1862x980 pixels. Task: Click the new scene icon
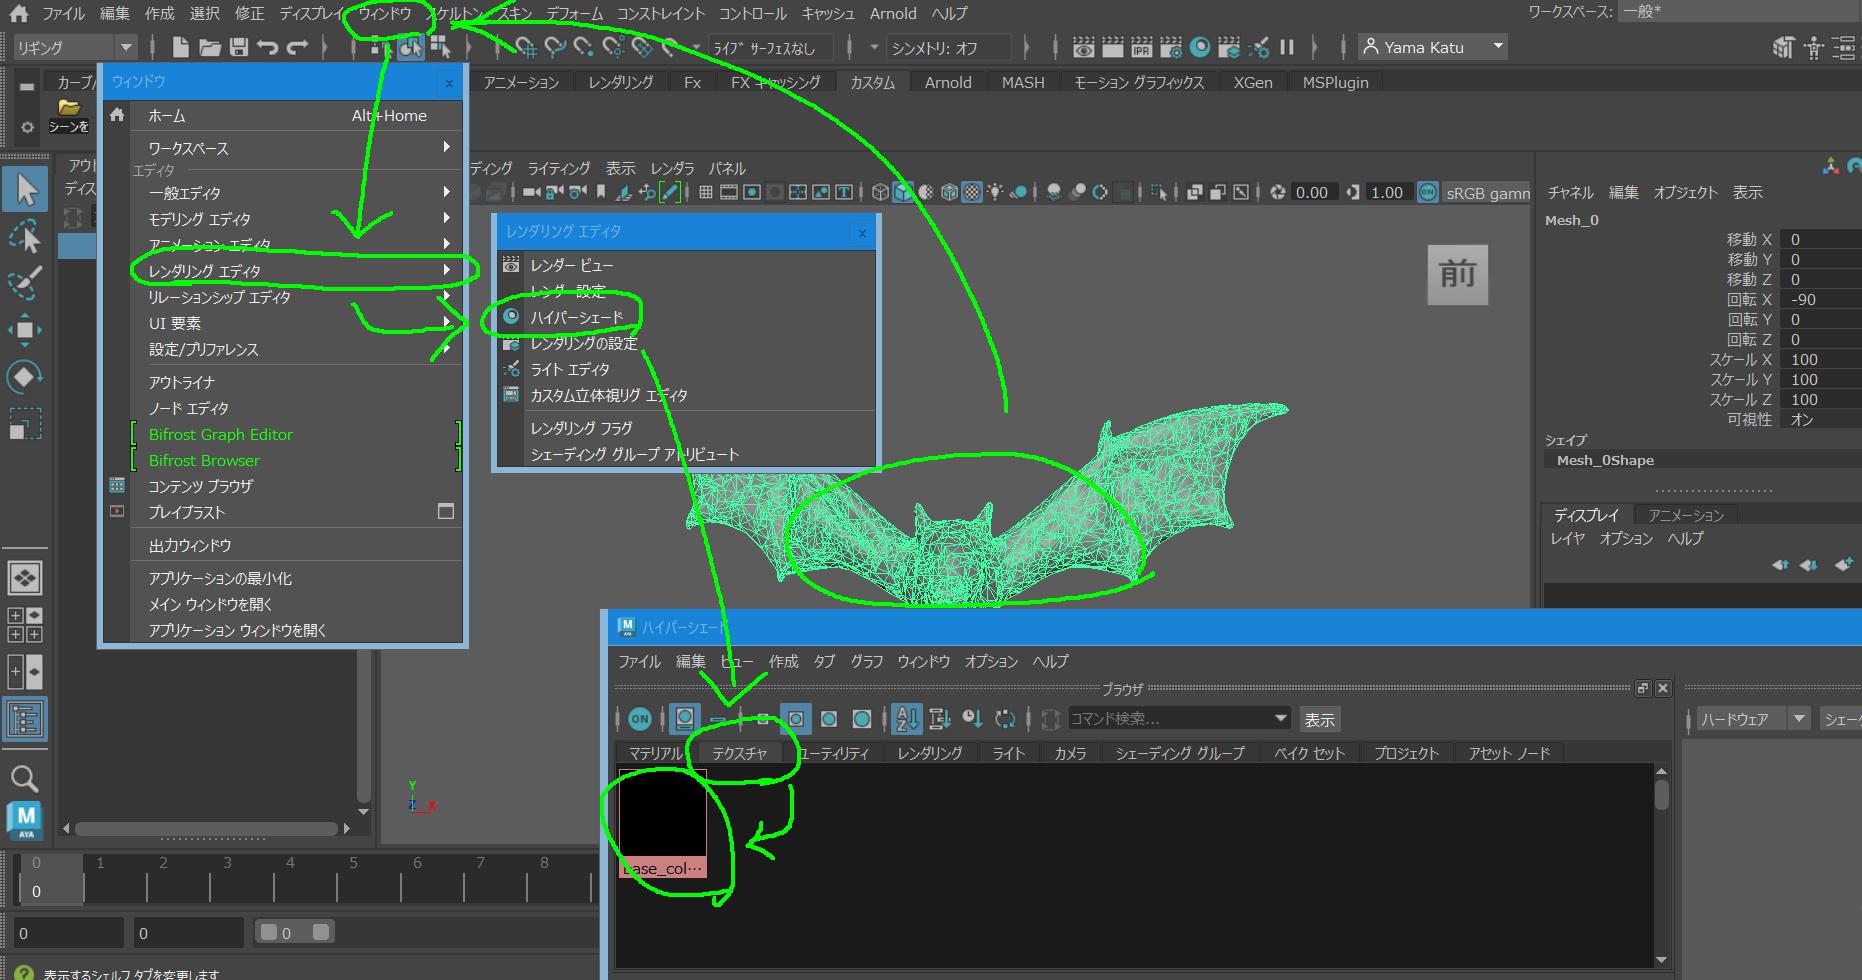(x=181, y=47)
